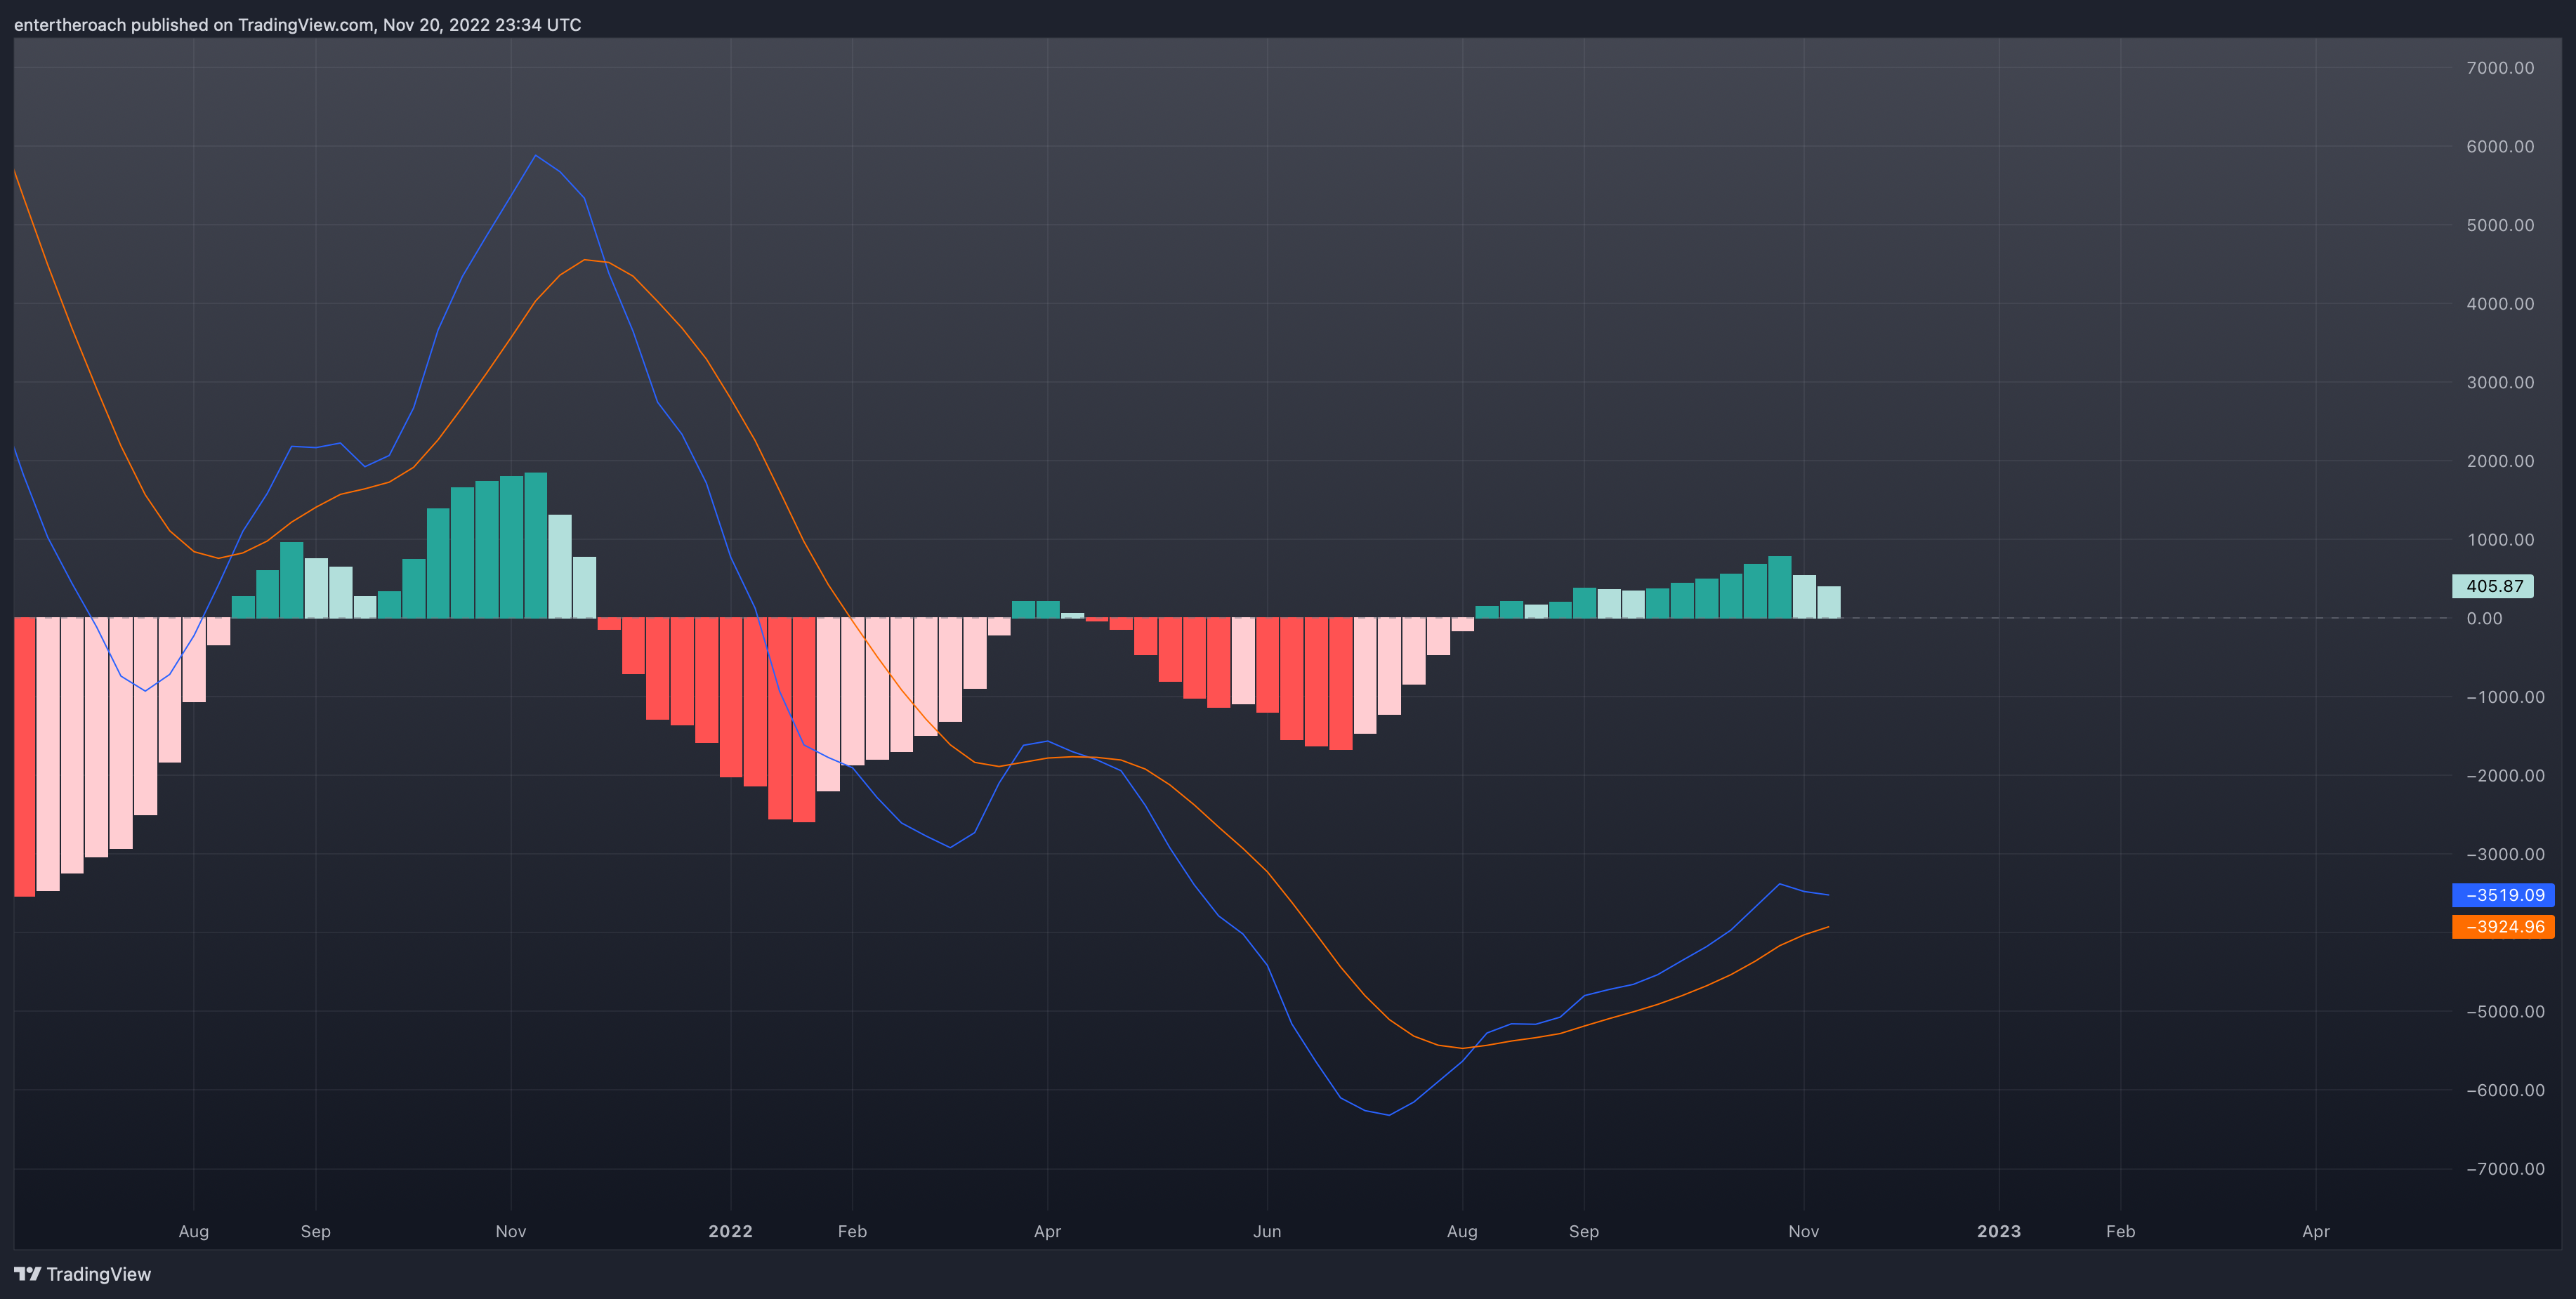Click the 4000.00 price axis label
Screen dimensions: 2576x1299
2500,304
